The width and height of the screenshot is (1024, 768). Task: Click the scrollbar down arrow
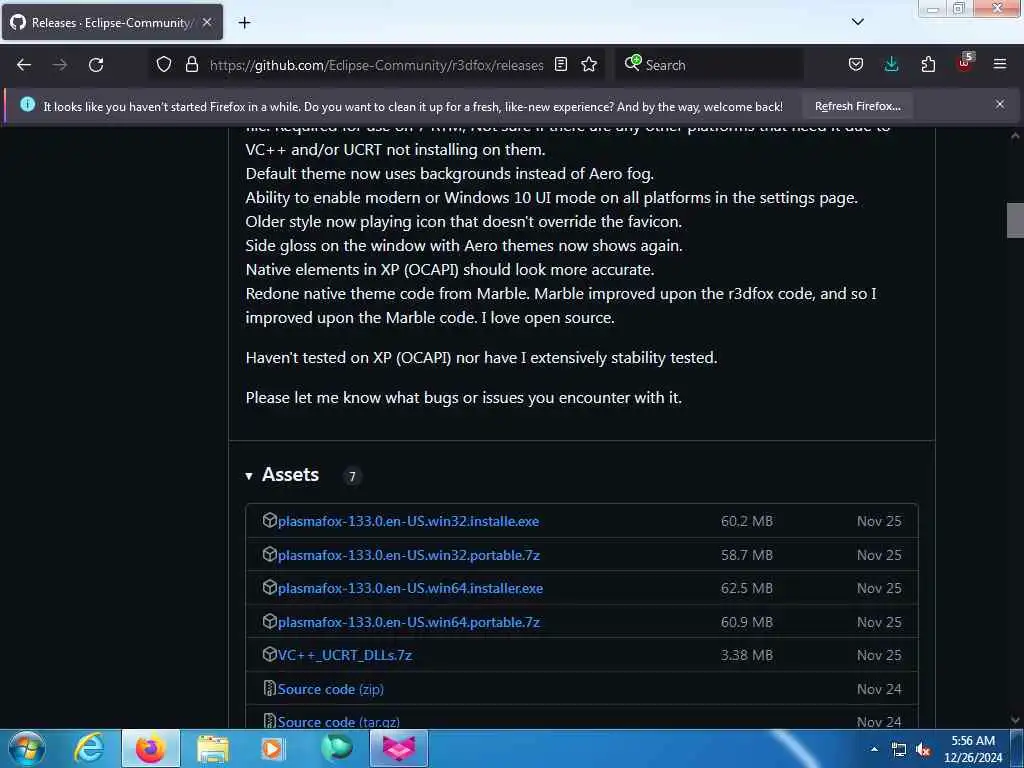tap(1015, 720)
